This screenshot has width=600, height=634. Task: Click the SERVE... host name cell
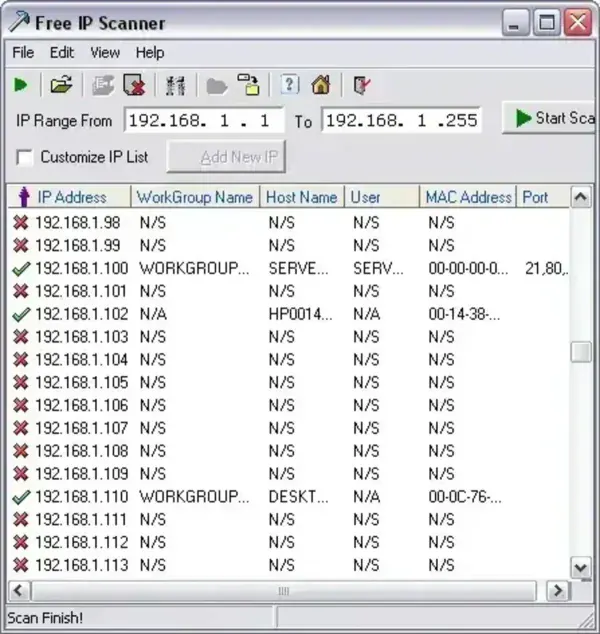pos(299,268)
